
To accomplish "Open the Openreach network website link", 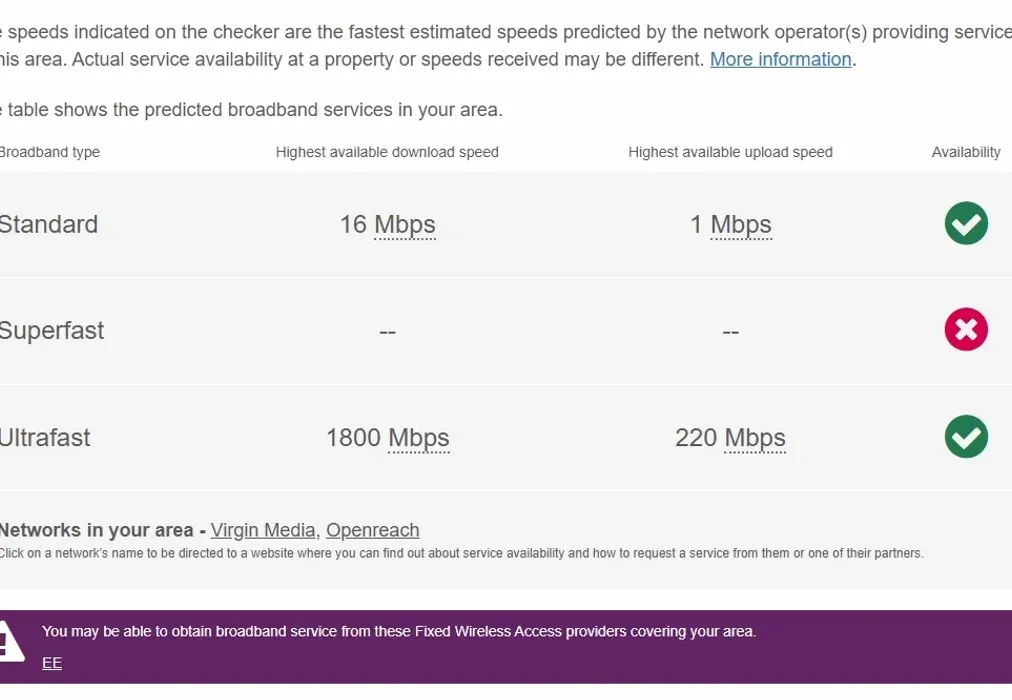I will pos(372,529).
